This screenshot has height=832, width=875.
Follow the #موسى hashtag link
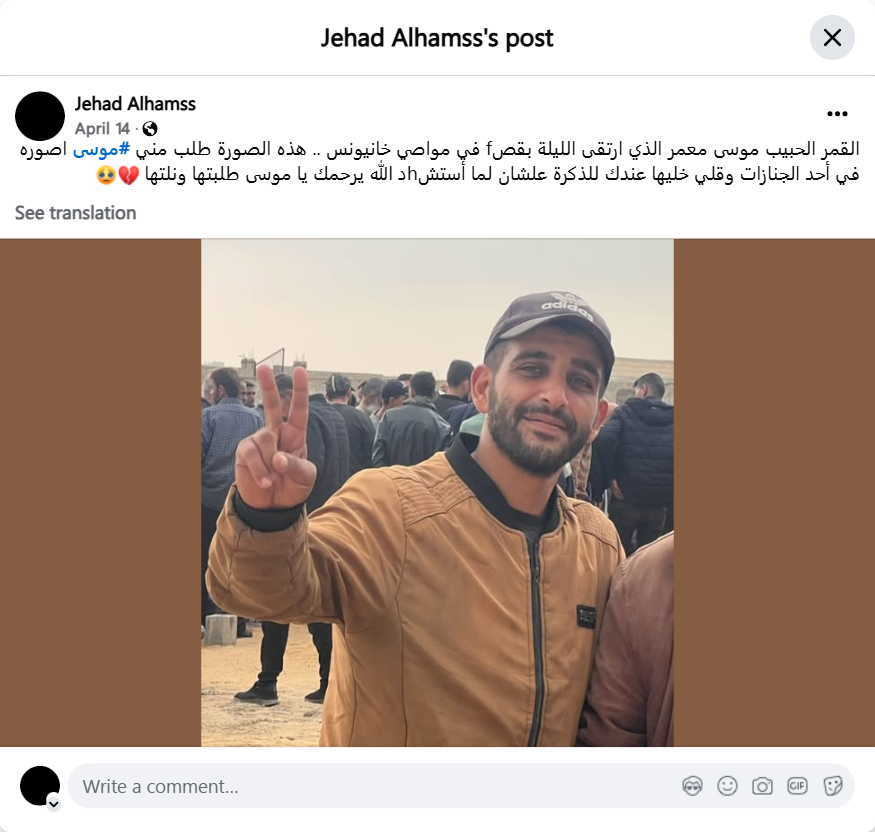(x=102, y=150)
